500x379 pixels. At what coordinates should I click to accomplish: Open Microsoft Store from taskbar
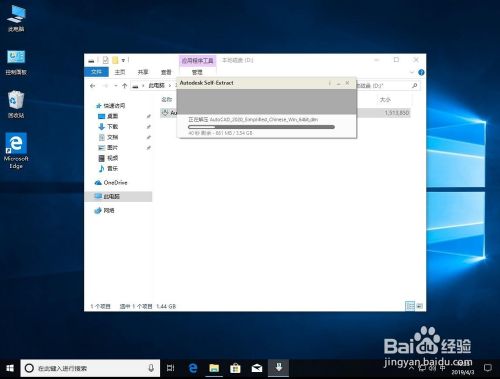[x=235, y=368]
